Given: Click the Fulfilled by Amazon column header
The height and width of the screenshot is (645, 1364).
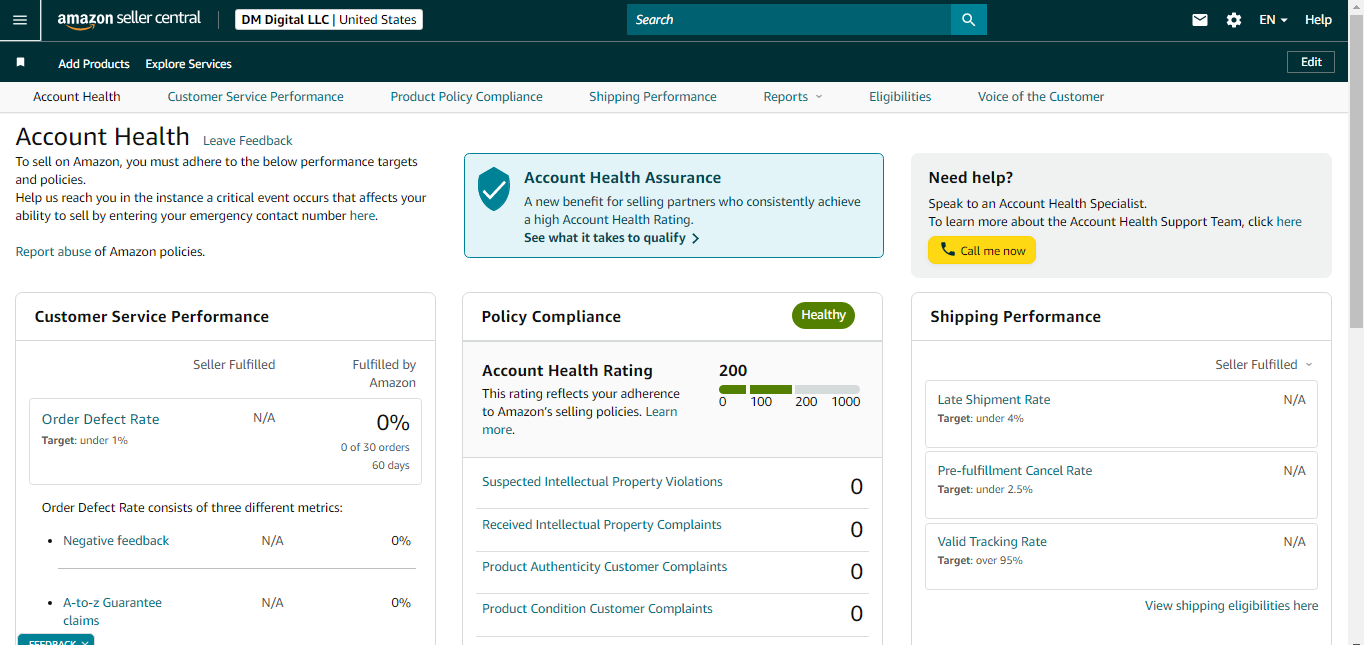Looking at the screenshot, I should click(x=384, y=373).
